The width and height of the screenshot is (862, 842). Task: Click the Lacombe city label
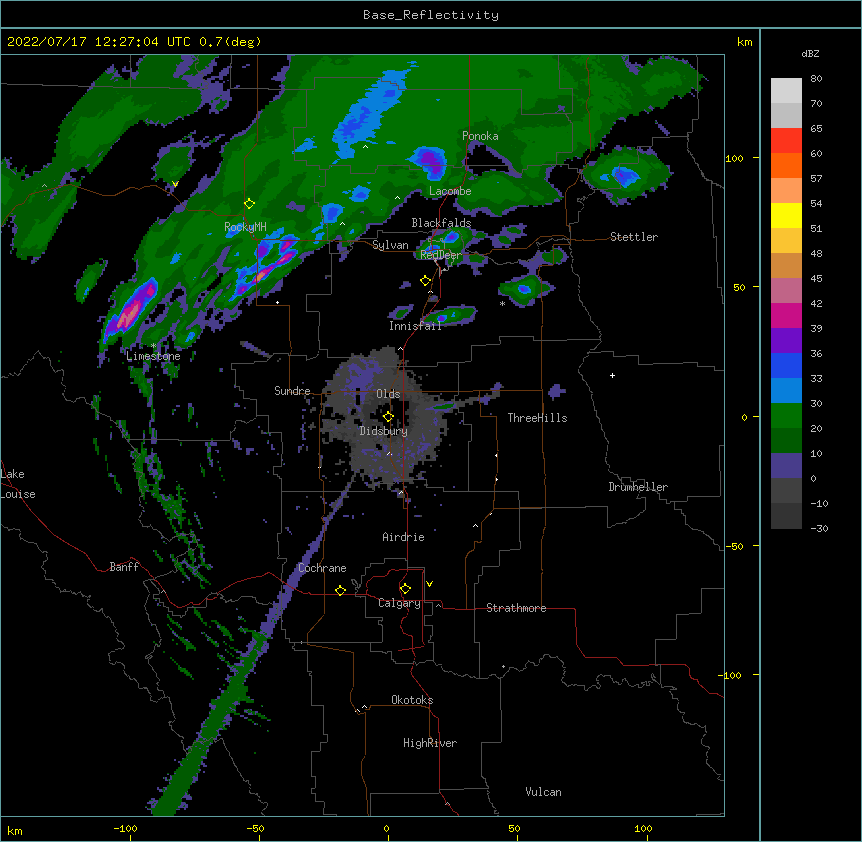pyautogui.click(x=450, y=191)
